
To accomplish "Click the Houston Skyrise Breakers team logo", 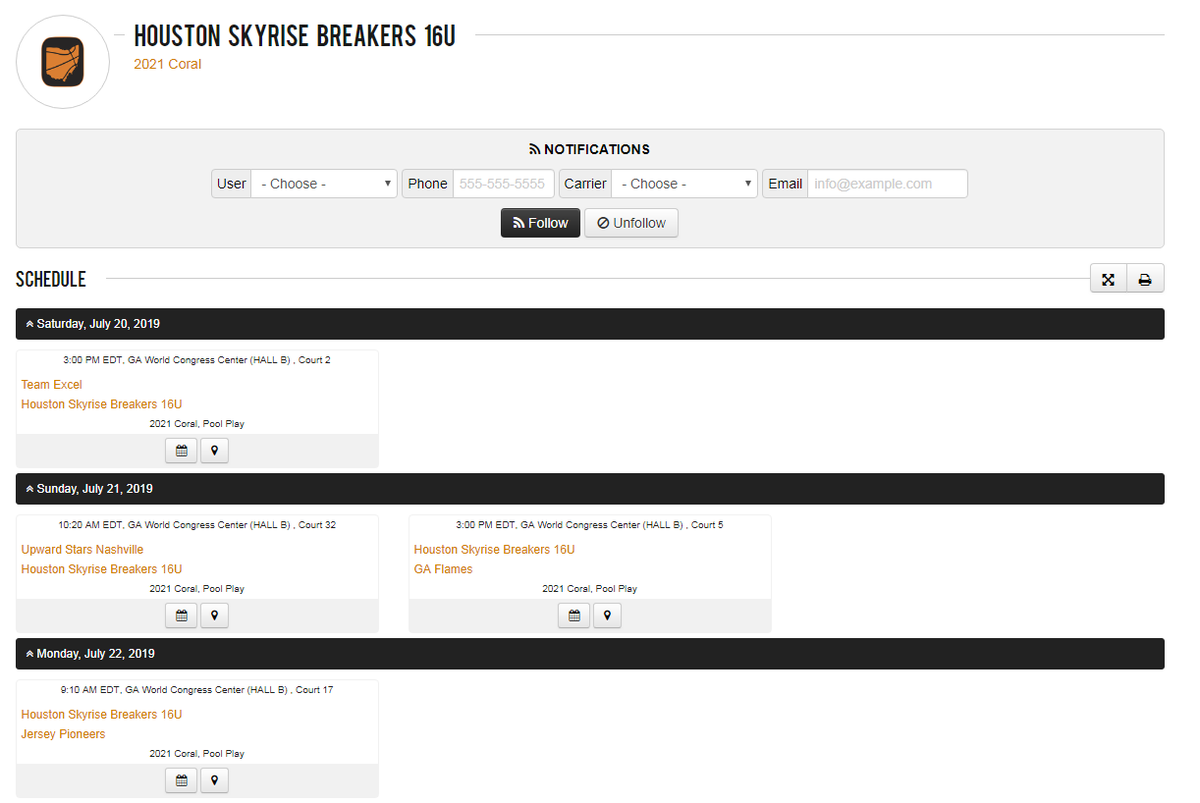I will 63,62.
